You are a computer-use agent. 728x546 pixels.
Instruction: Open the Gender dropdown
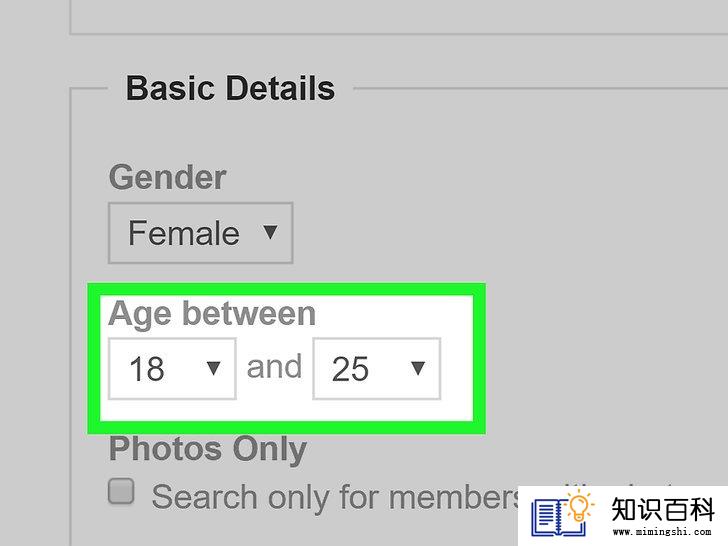click(x=201, y=233)
